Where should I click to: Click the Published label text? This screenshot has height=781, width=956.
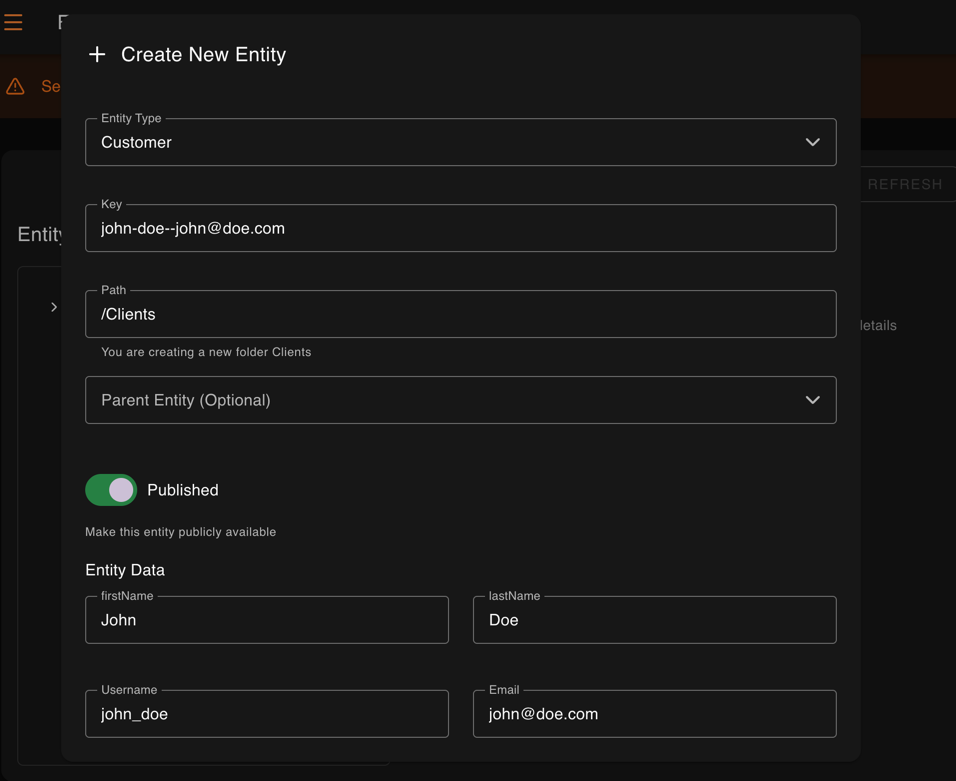coord(184,490)
